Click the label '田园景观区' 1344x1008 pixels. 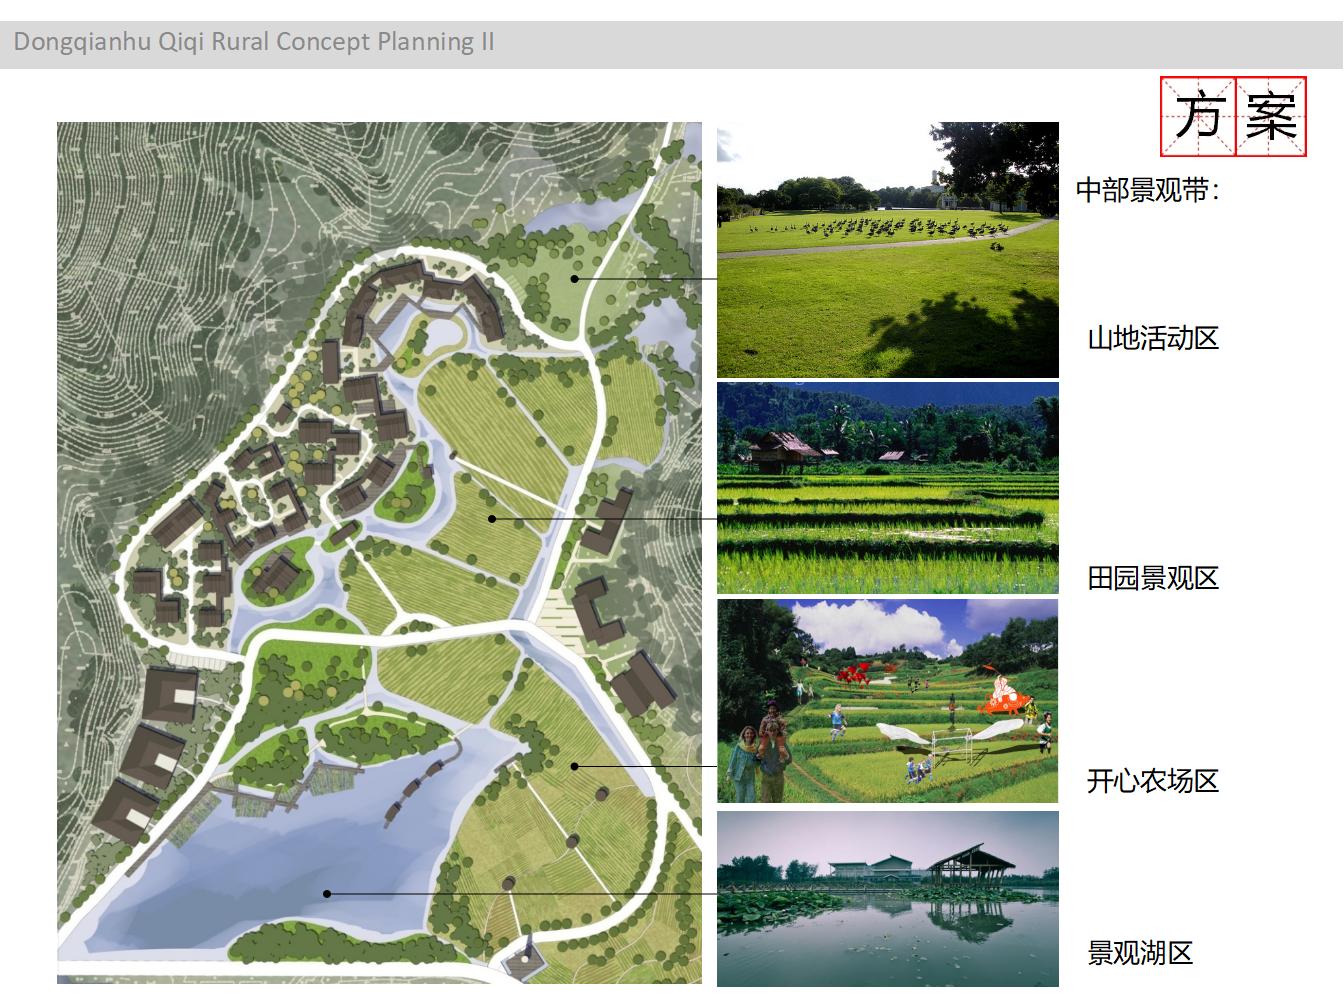(x=1153, y=578)
